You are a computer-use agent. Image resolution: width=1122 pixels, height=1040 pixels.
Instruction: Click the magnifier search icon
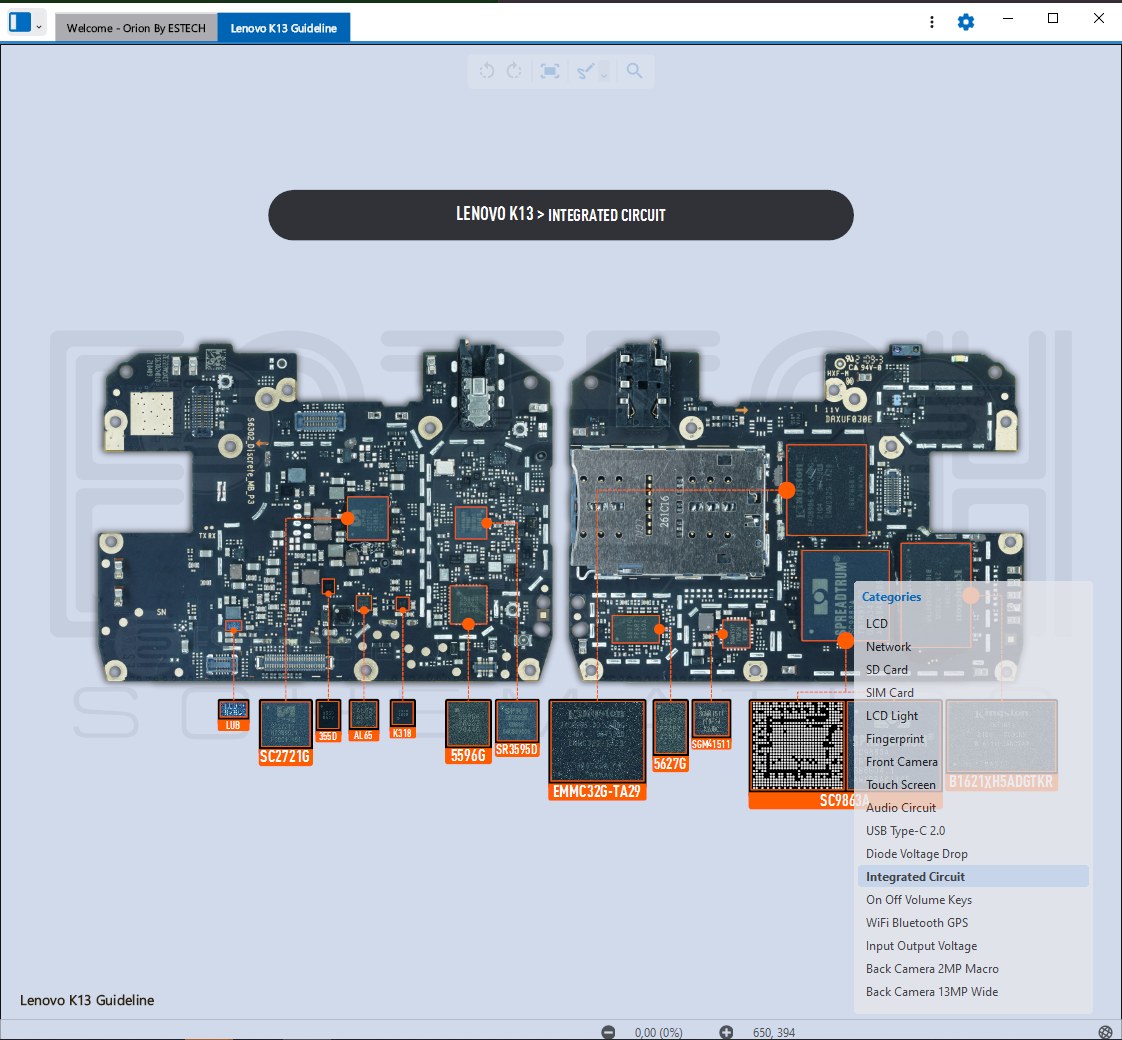(634, 71)
